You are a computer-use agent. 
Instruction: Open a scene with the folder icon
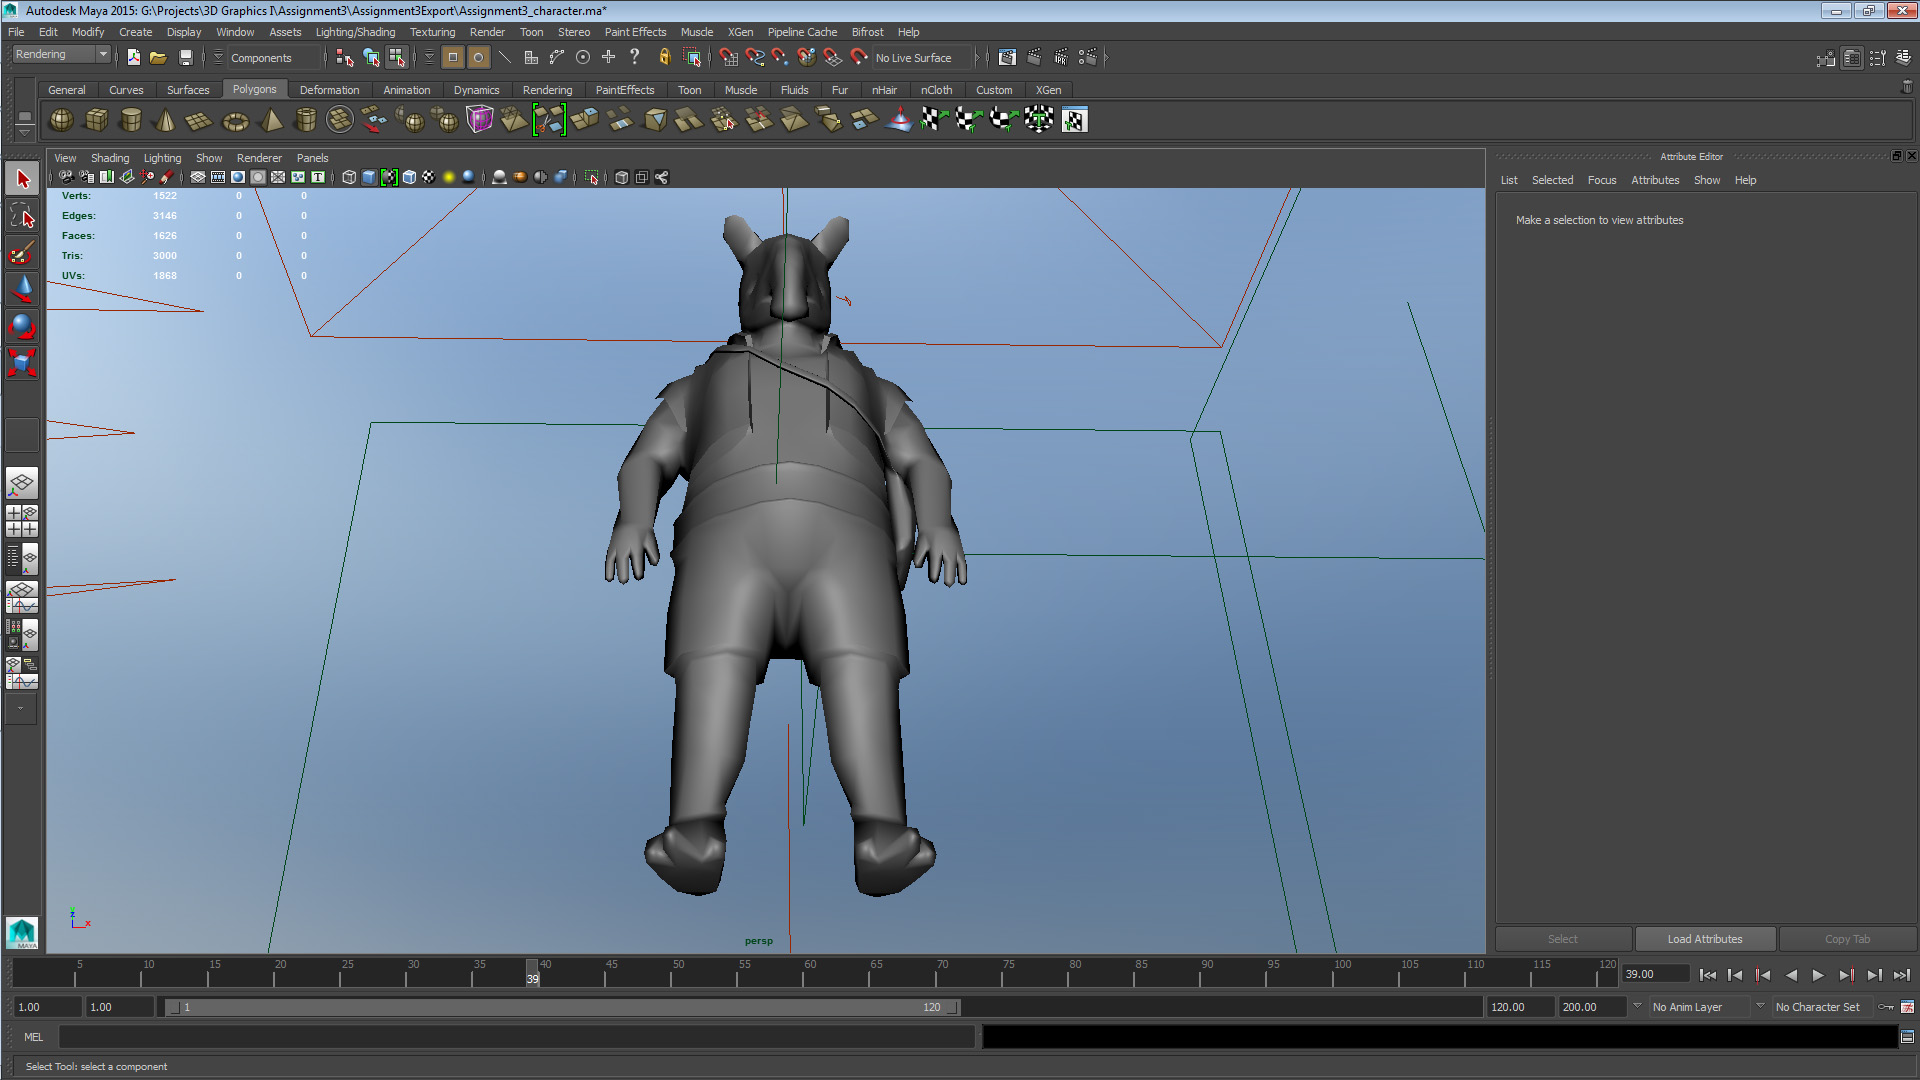pyautogui.click(x=158, y=57)
